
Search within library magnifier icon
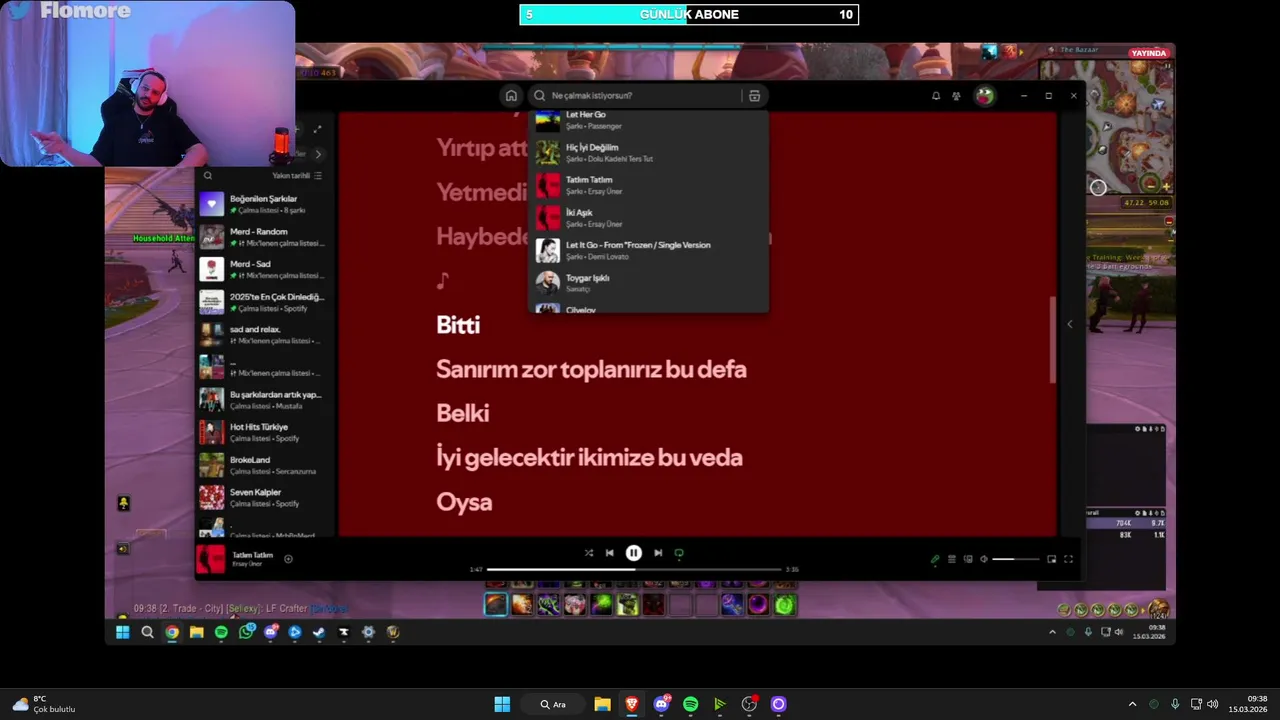tap(208, 176)
